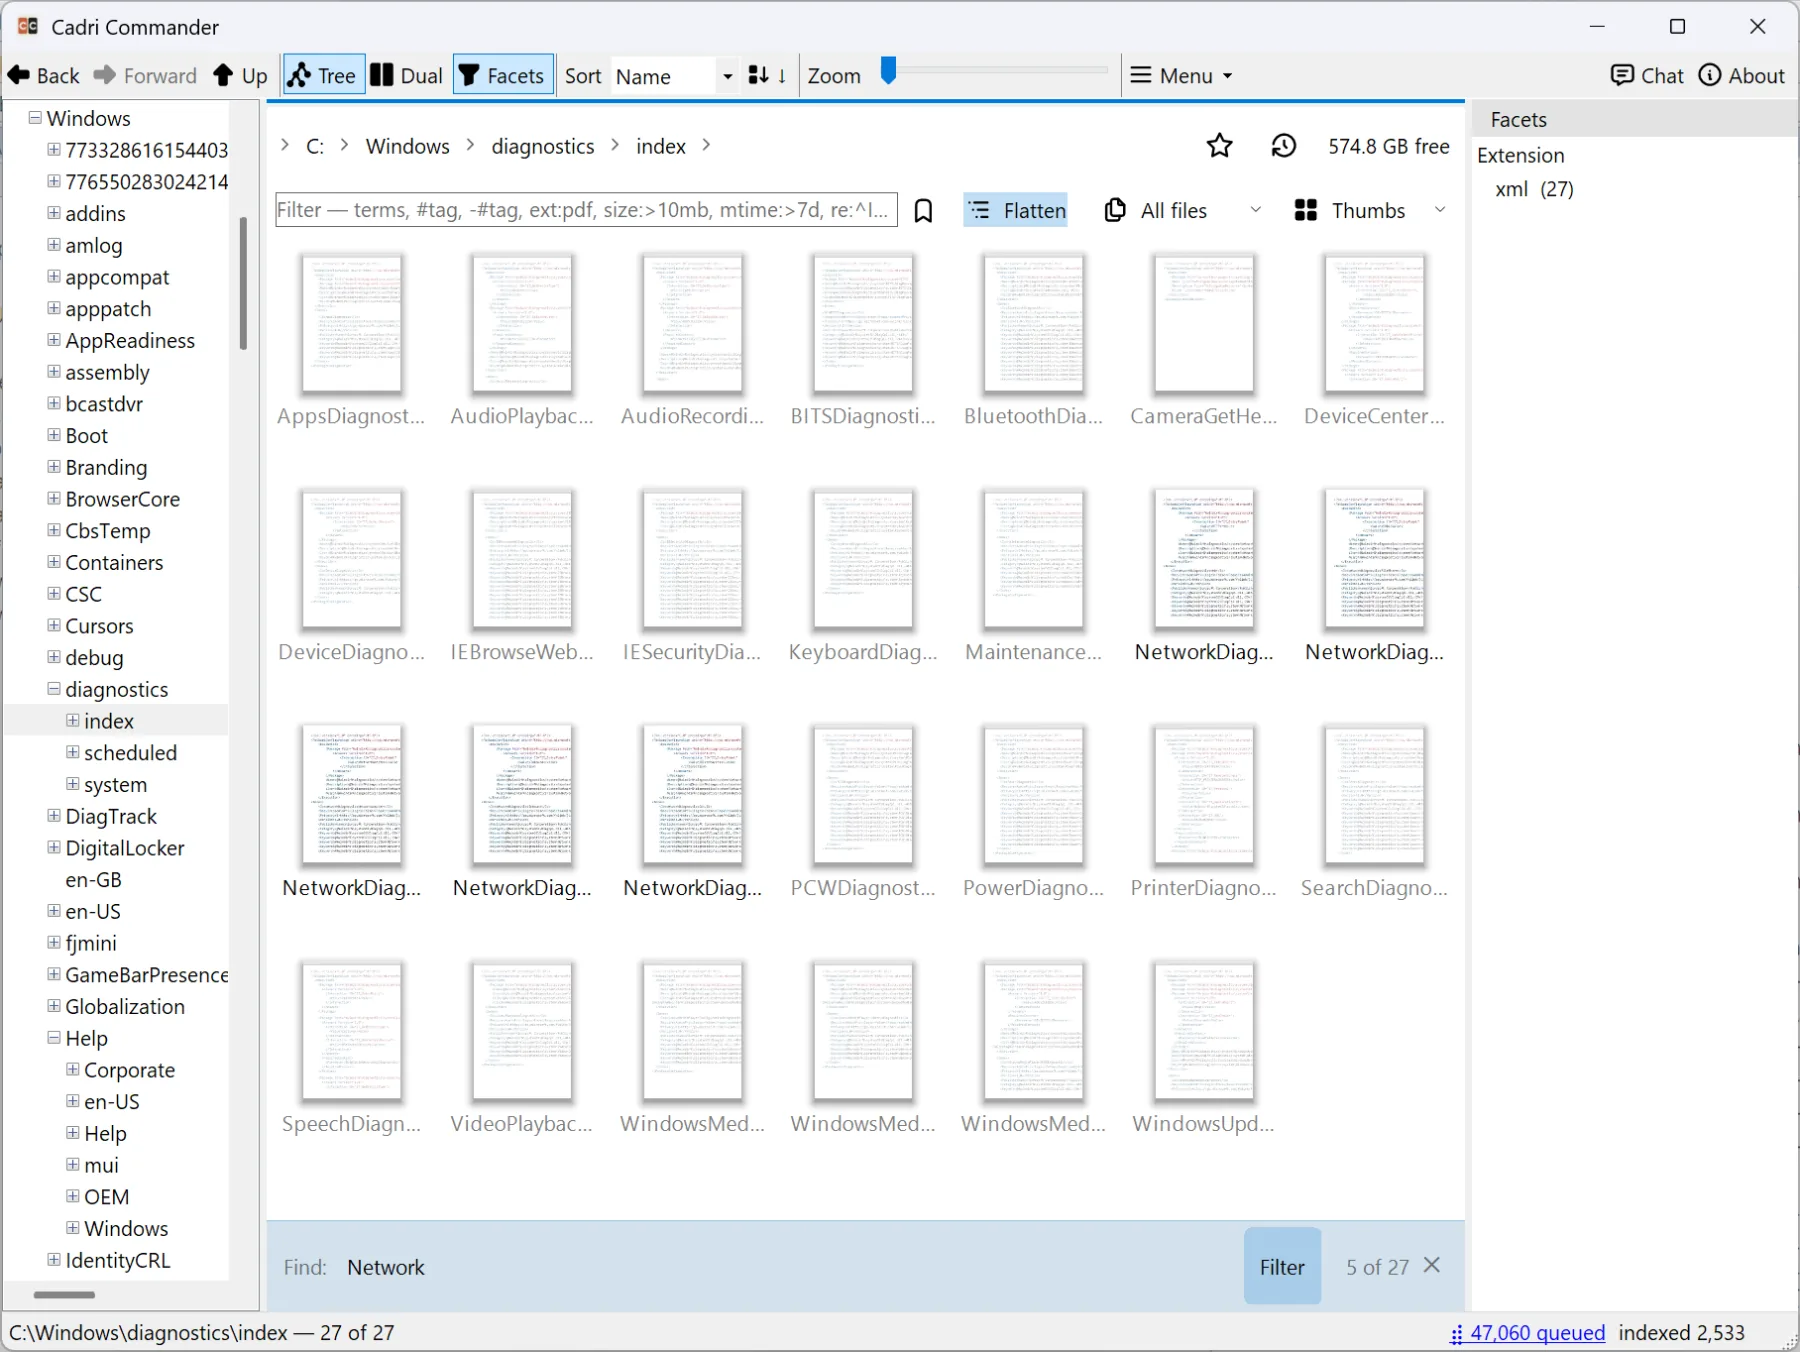1800x1352 pixels.
Task: Save filter with bookmark icon
Action: (x=924, y=211)
